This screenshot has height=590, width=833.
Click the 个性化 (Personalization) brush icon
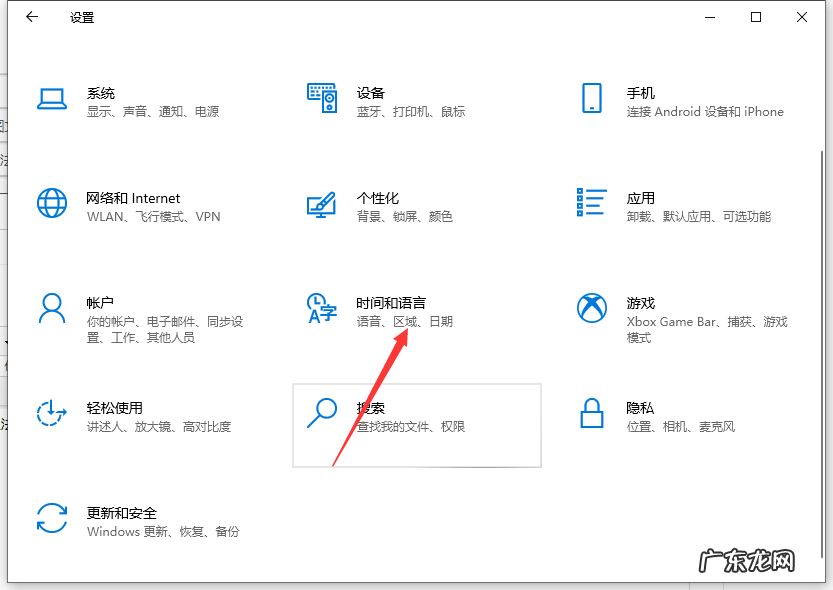click(x=322, y=205)
